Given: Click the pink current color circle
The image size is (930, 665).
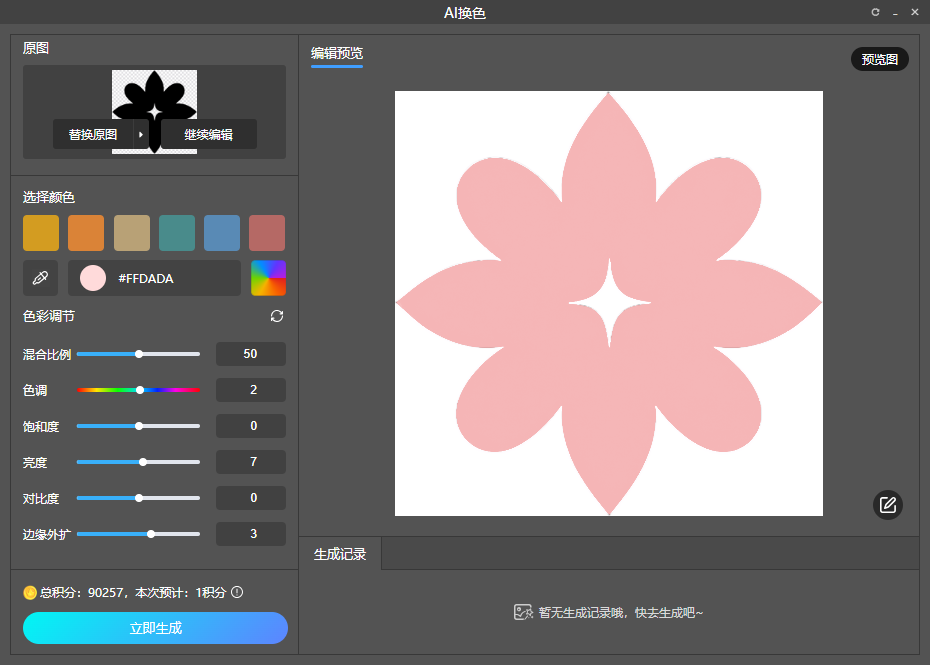Looking at the screenshot, I should pyautogui.click(x=93, y=278).
